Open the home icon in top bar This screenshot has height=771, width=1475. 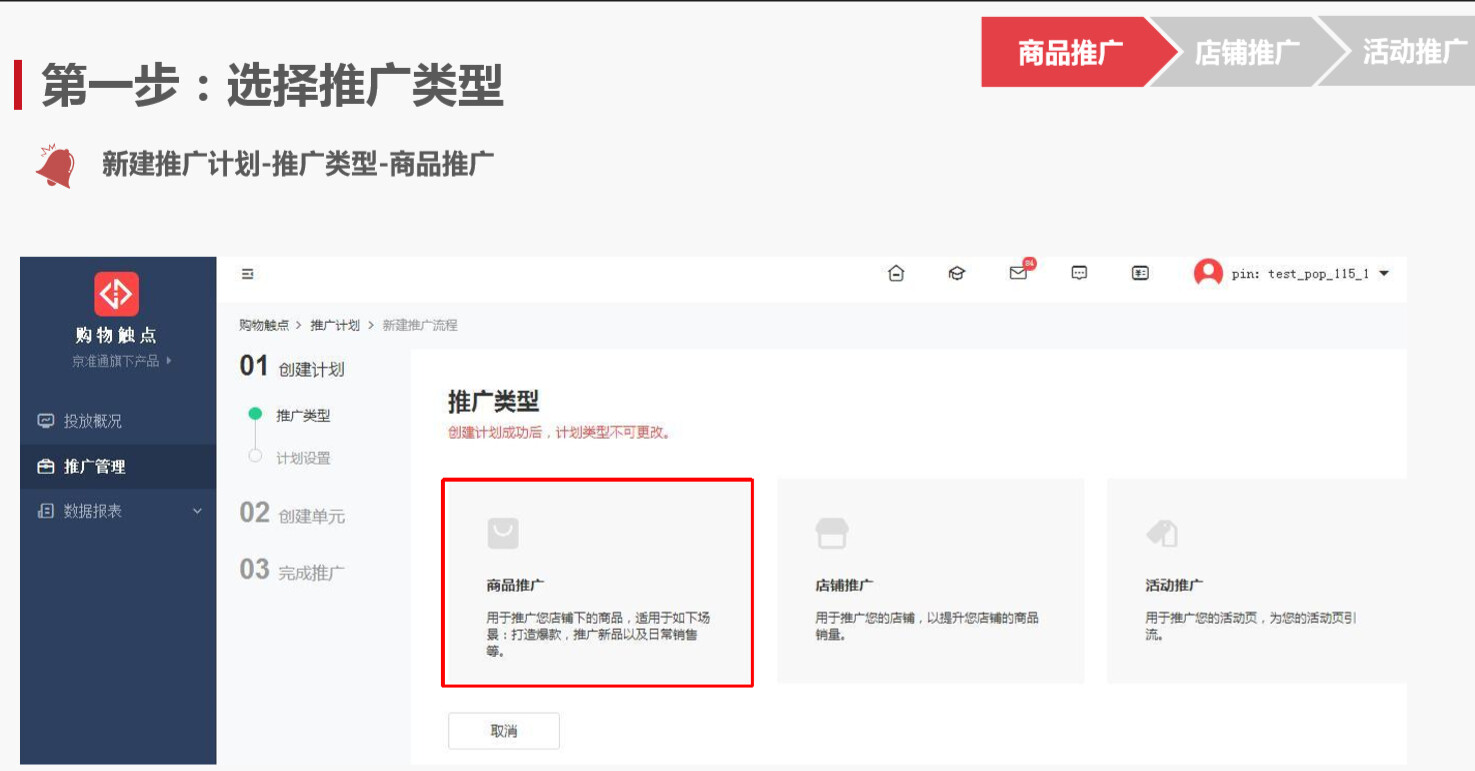(896, 273)
